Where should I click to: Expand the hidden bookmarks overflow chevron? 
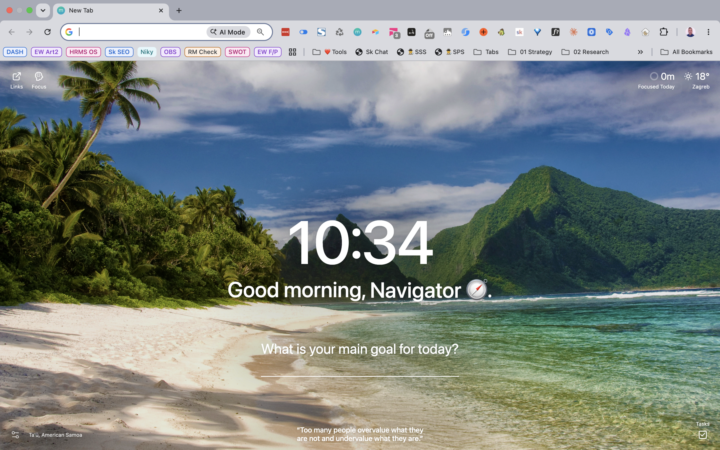coord(640,52)
